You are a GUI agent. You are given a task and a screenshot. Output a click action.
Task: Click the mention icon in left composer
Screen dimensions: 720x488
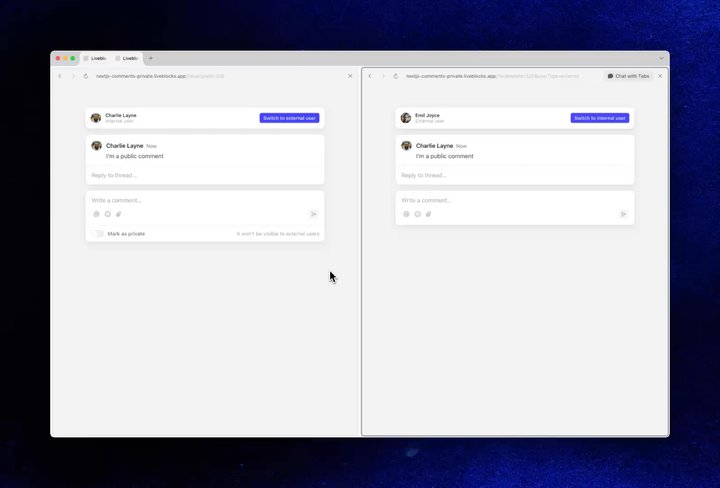pos(96,214)
